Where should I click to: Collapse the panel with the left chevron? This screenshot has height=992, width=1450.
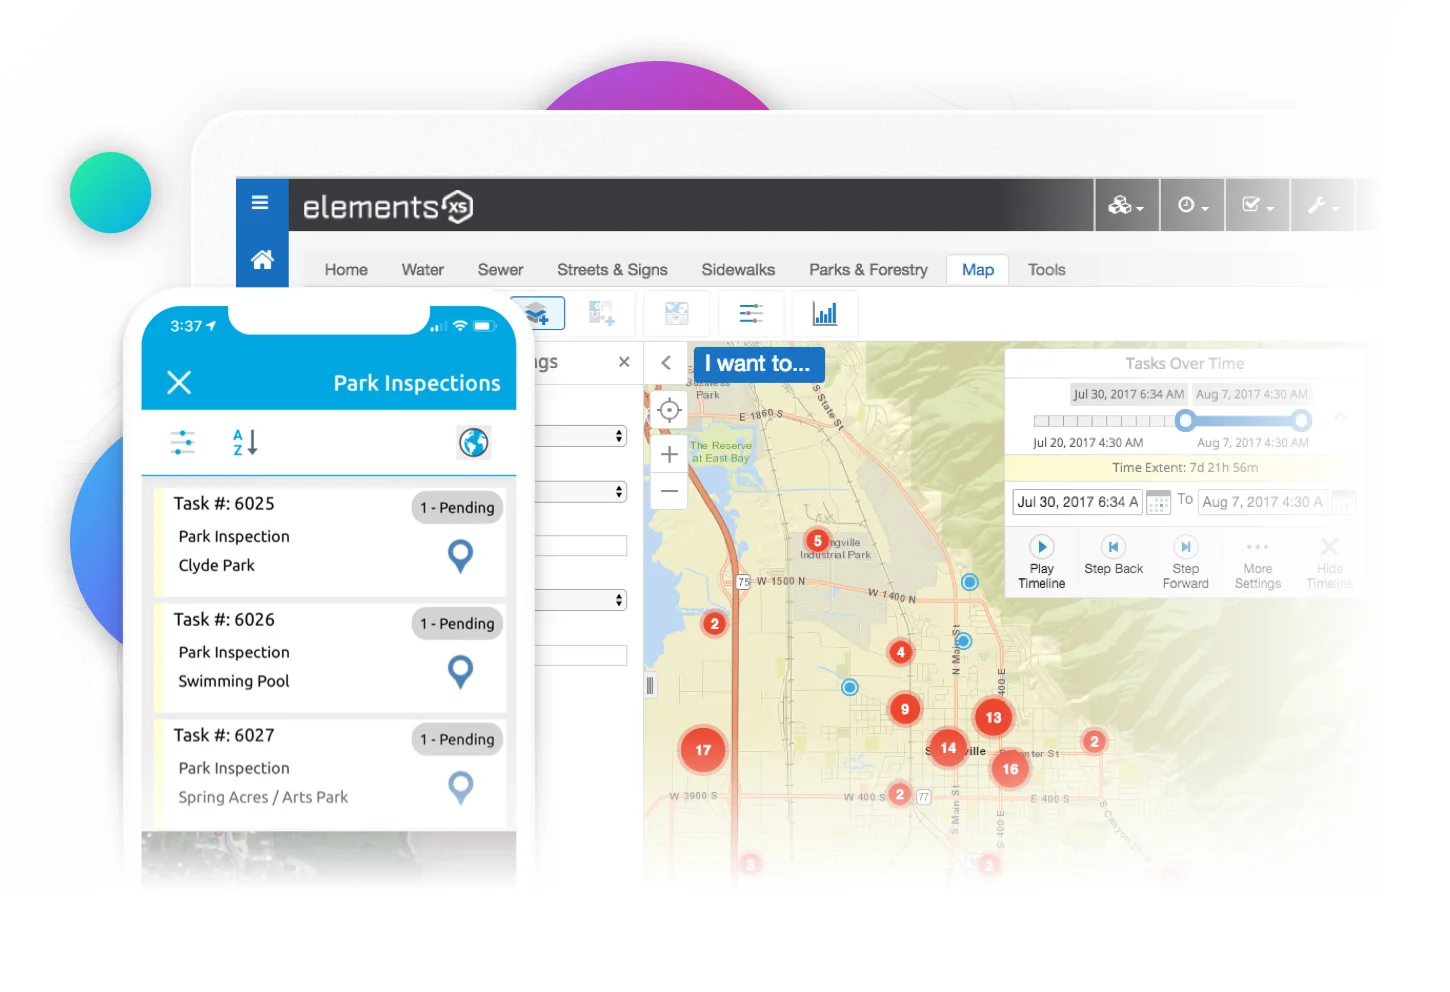coord(666,363)
